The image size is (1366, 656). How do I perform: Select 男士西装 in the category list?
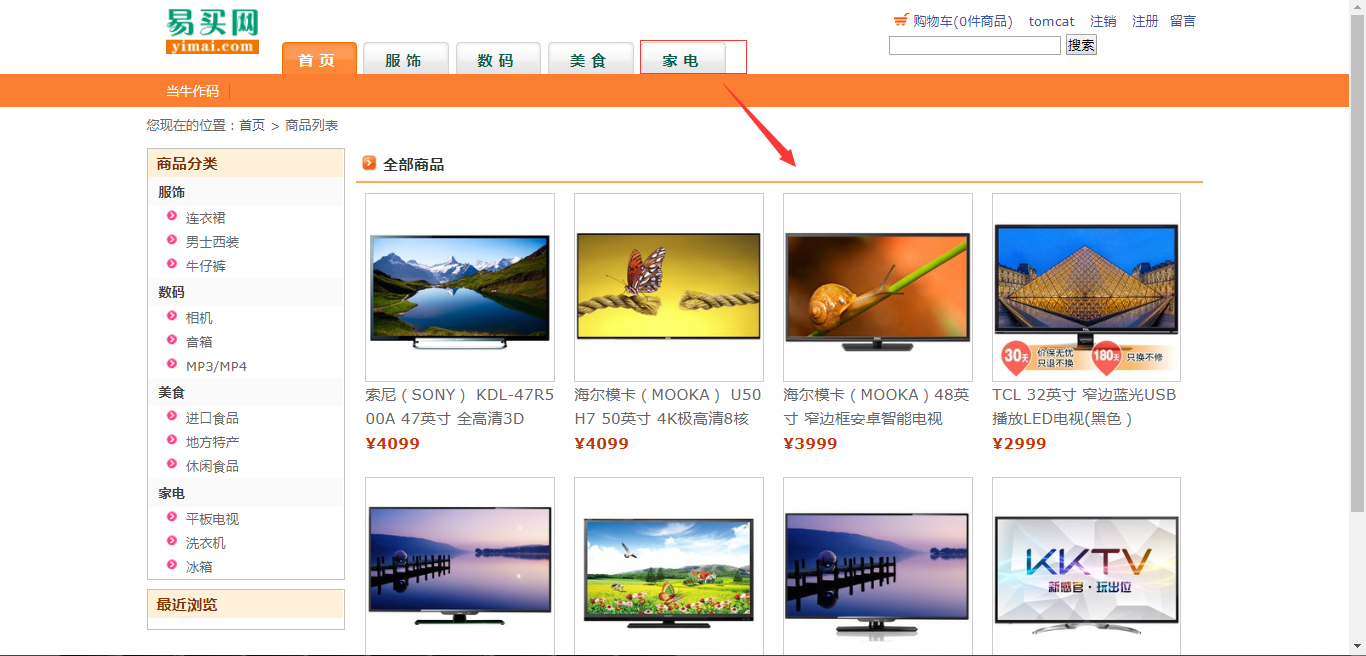tap(213, 242)
